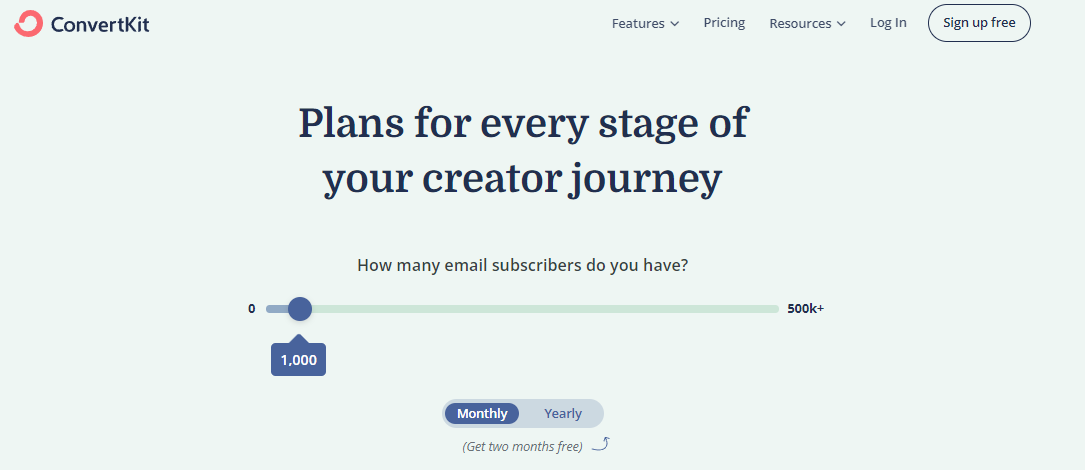This screenshot has width=1085, height=470.
Task: Click the curved arrow icon pointing to Yearly
Action: [601, 443]
